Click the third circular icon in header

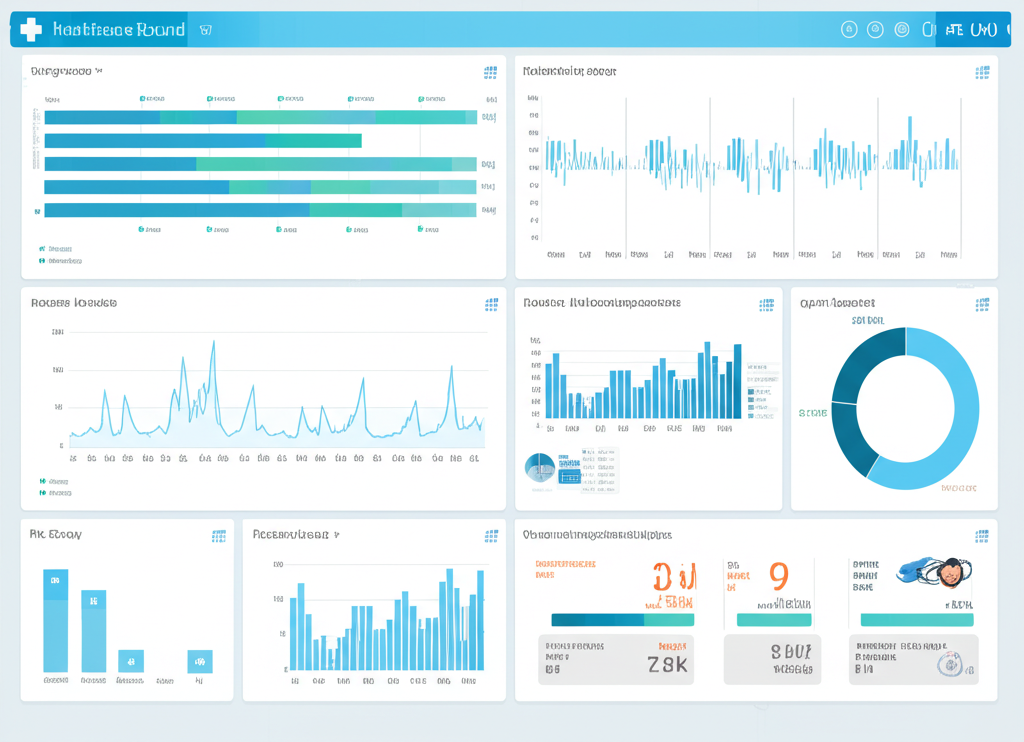click(x=902, y=30)
